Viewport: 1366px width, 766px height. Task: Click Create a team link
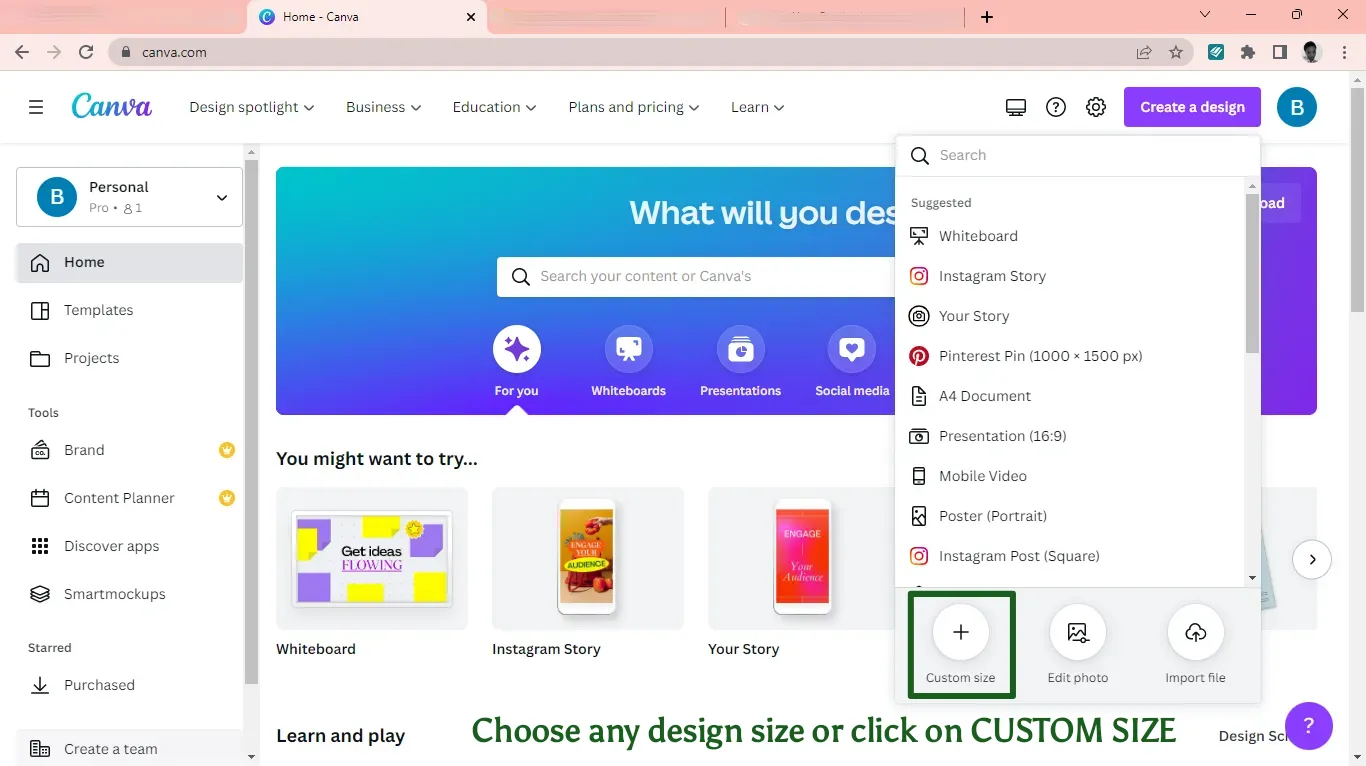pos(110,749)
